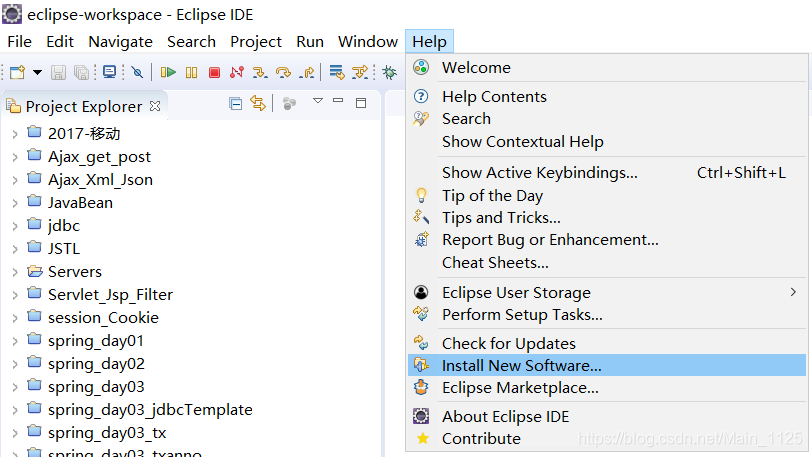812x457 pixels.
Task: Open the File menu
Action: 20,41
